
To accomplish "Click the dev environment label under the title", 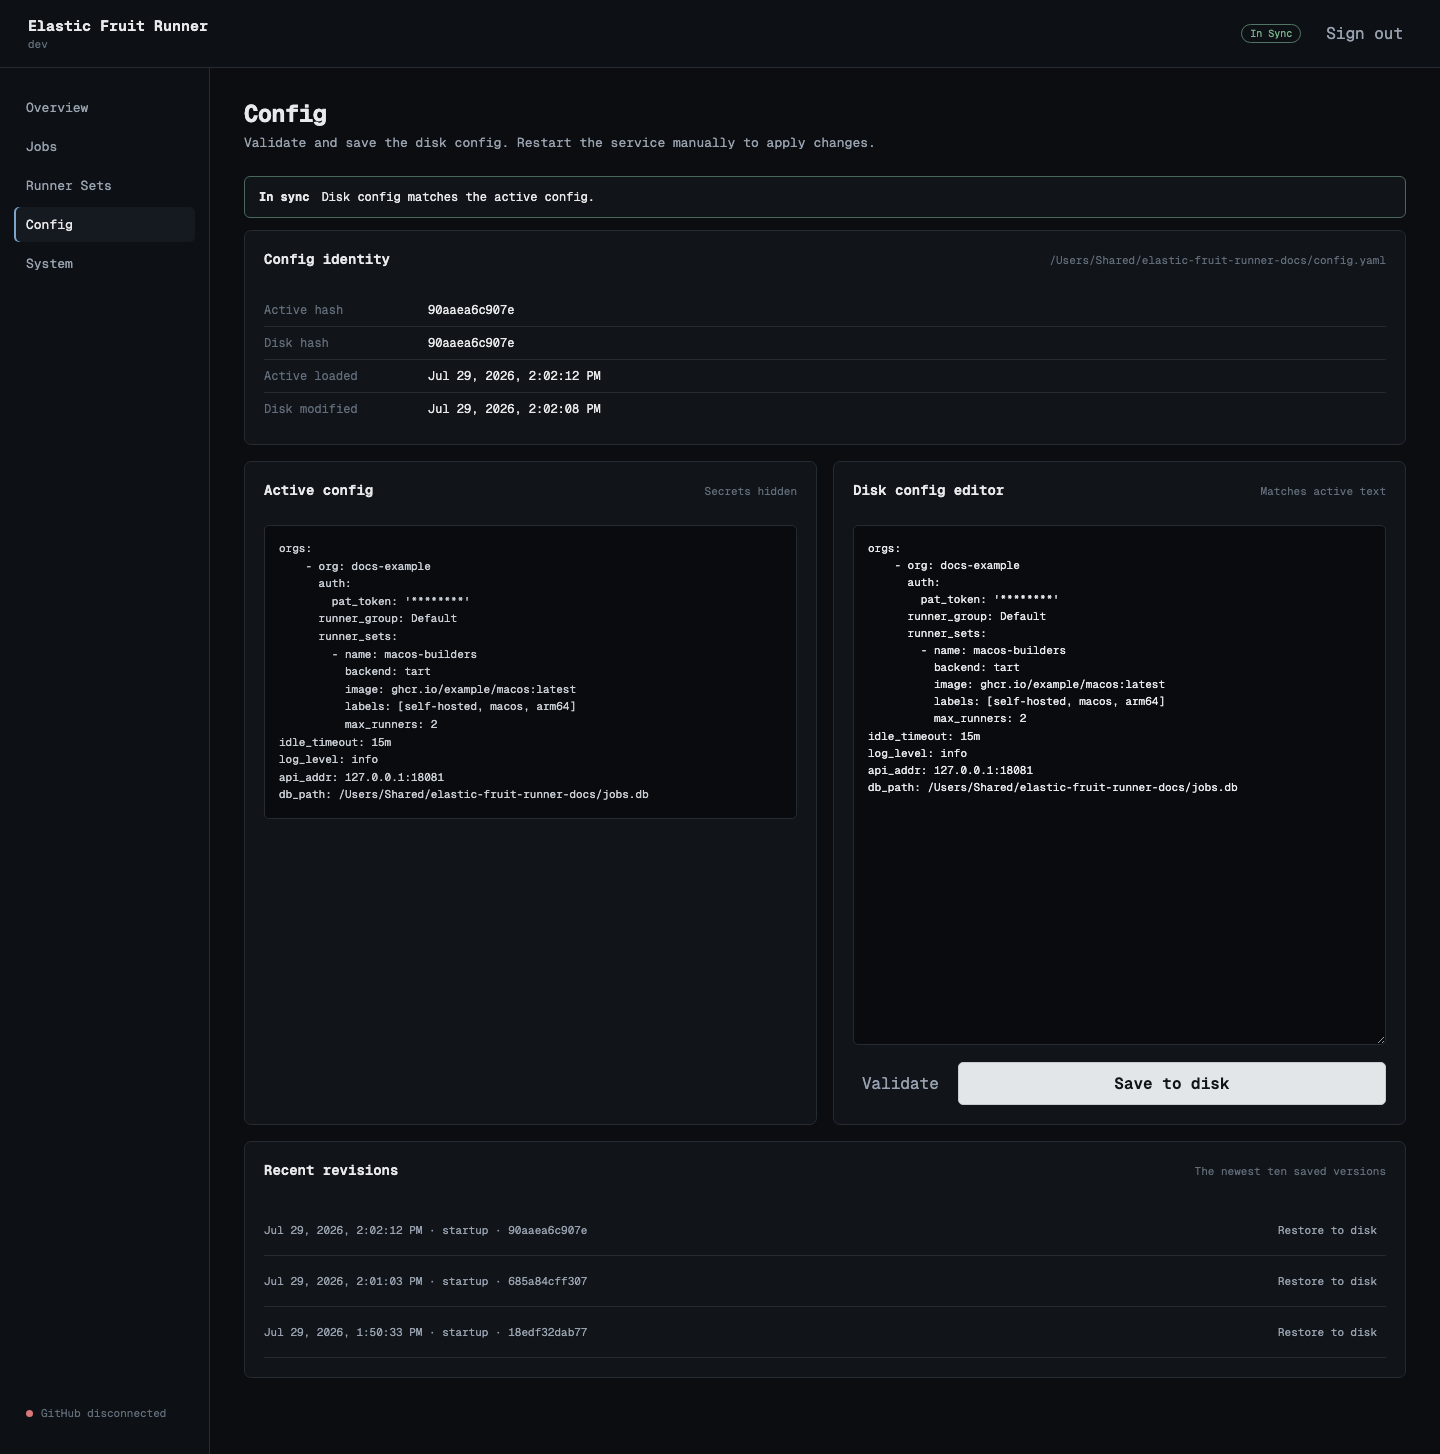I will [38, 45].
